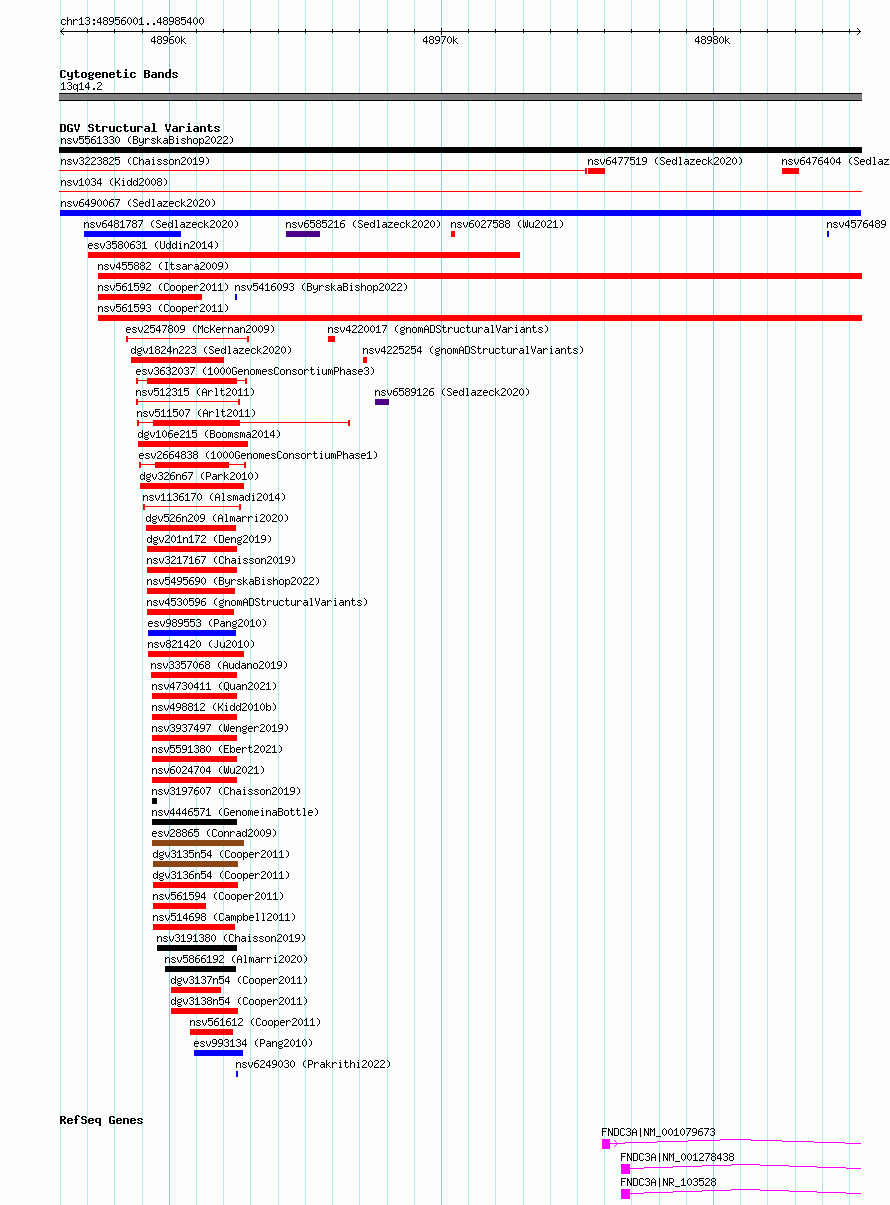Image resolution: width=890 pixels, height=1205 pixels.
Task: Click the blue bar under esv993134
Action: click(218, 1053)
